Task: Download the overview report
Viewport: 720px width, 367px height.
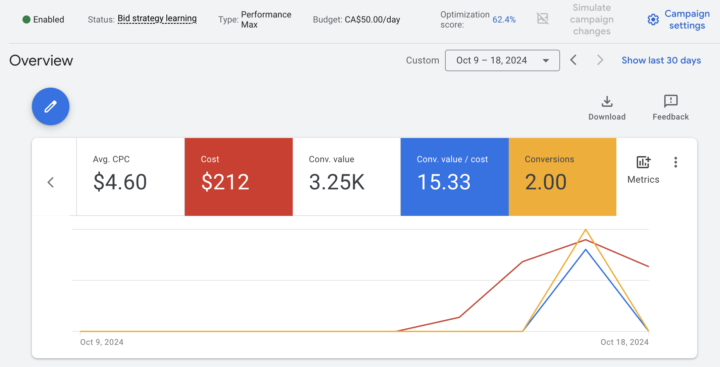Action: pos(607,108)
